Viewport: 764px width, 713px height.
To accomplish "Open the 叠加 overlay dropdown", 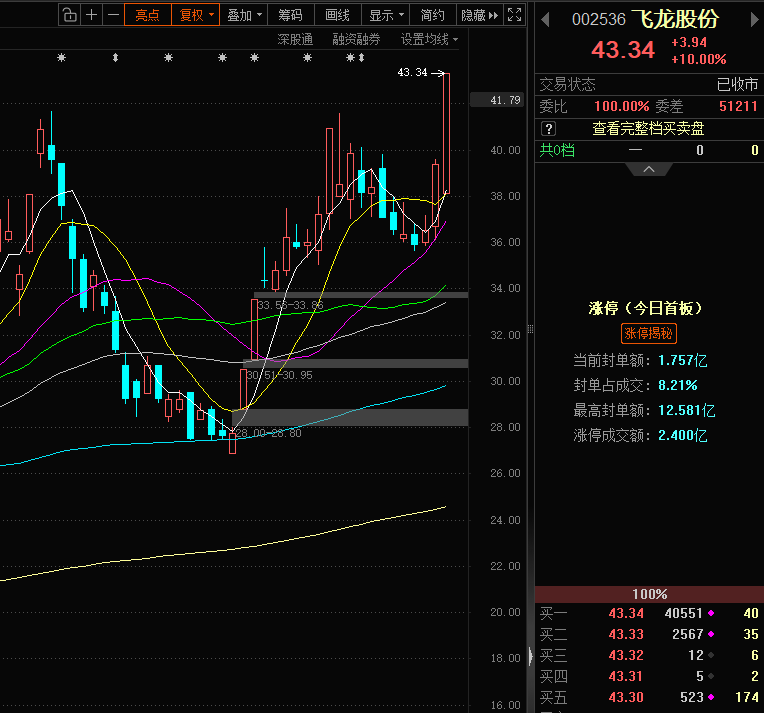I will (x=244, y=15).
